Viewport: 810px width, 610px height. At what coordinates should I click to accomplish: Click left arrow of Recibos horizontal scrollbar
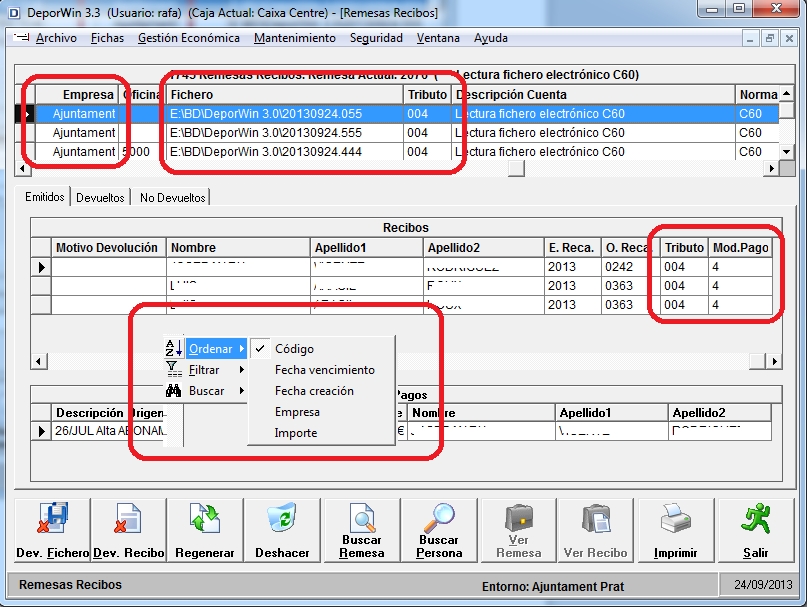[x=39, y=361]
